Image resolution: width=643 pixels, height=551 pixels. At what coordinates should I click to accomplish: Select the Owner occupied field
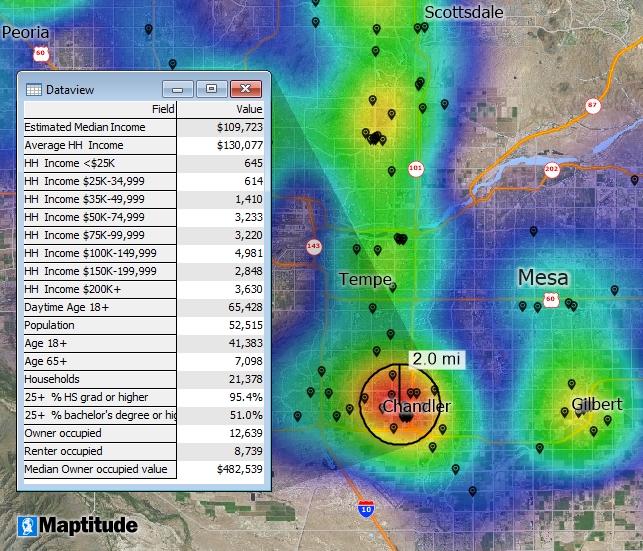[x=100, y=433]
